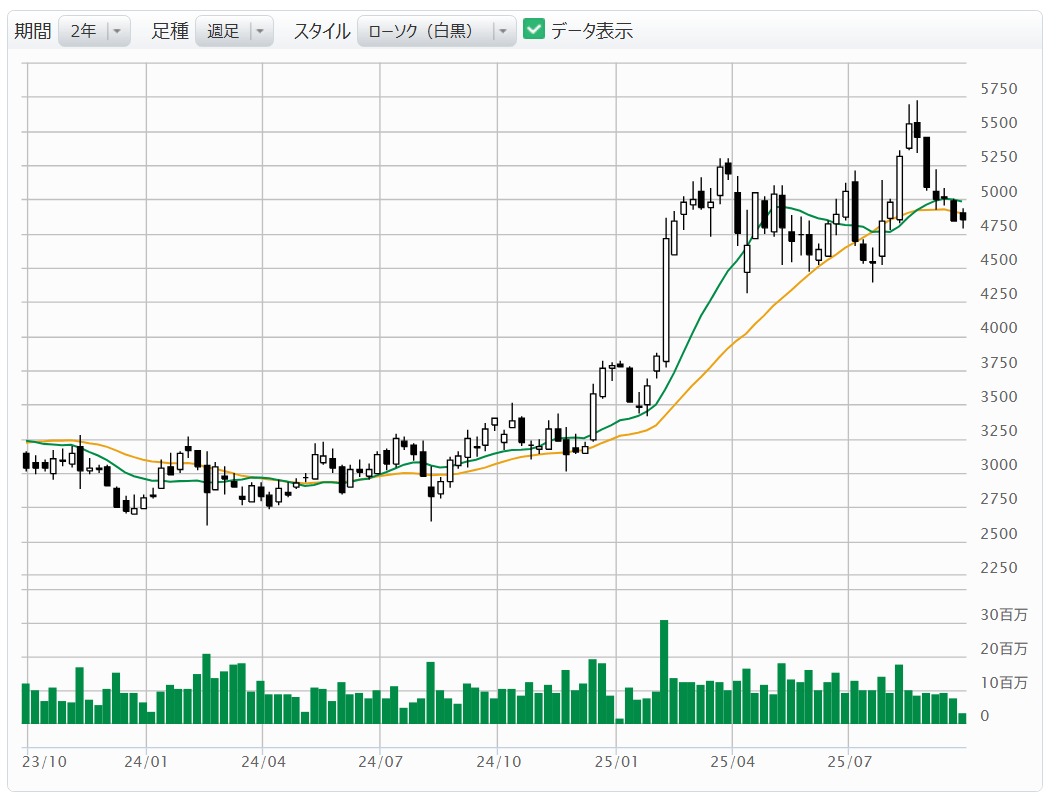
Task: Click the 24/04 date axis label
Action: point(263,761)
